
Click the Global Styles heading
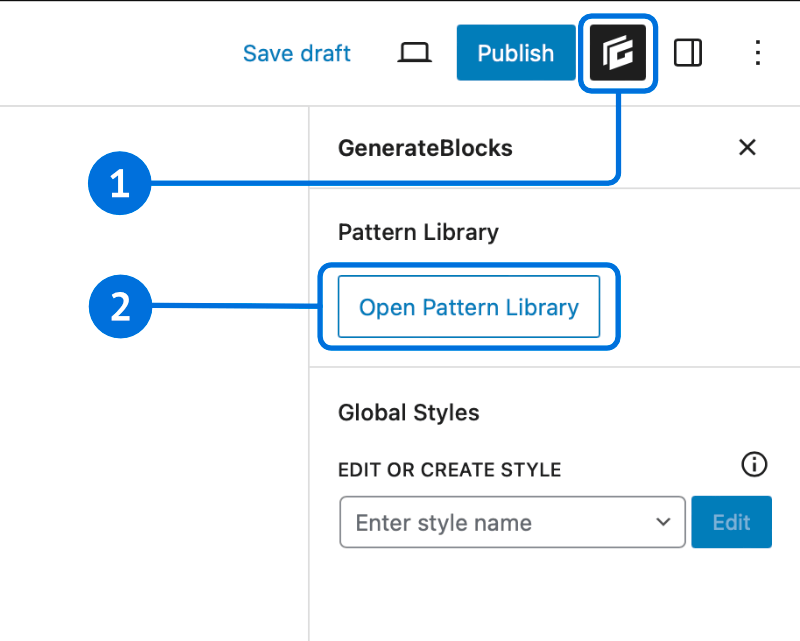click(x=409, y=412)
